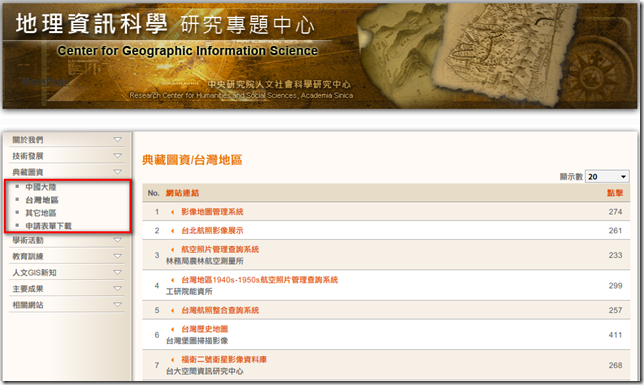Click the orange arrow beside 台灣航照整合查詢系統
This screenshot has width=644, height=385.
pos(172,311)
